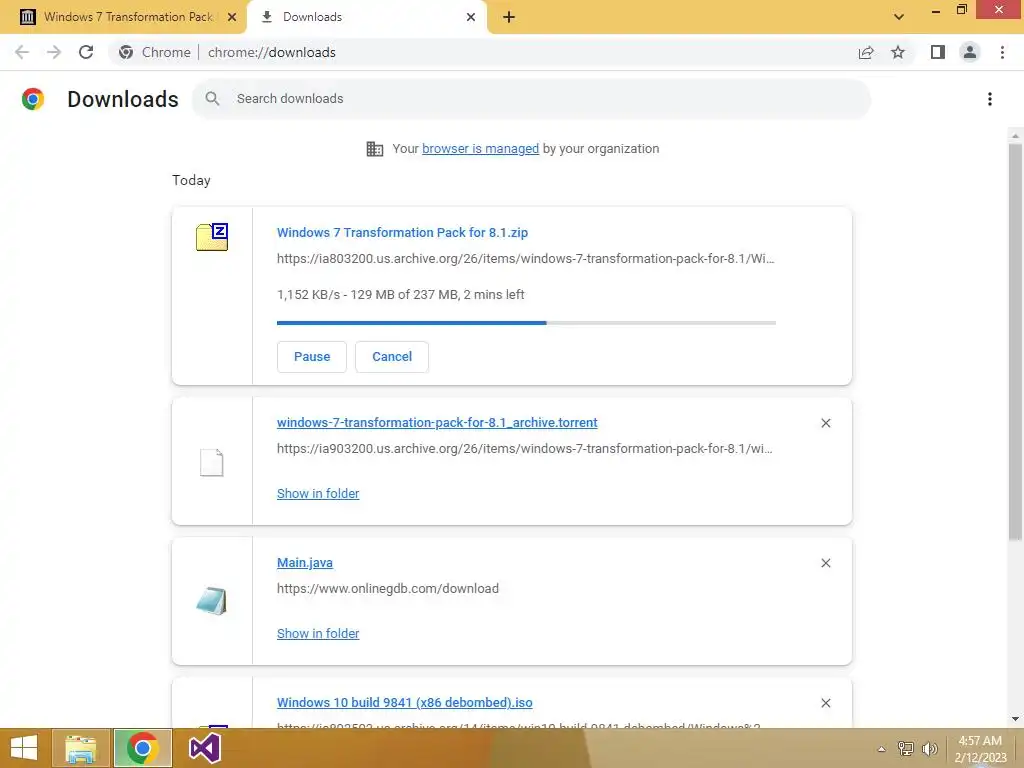Viewport: 1024px width, 768px height.
Task: Click the network tray icon
Action: [x=906, y=749]
